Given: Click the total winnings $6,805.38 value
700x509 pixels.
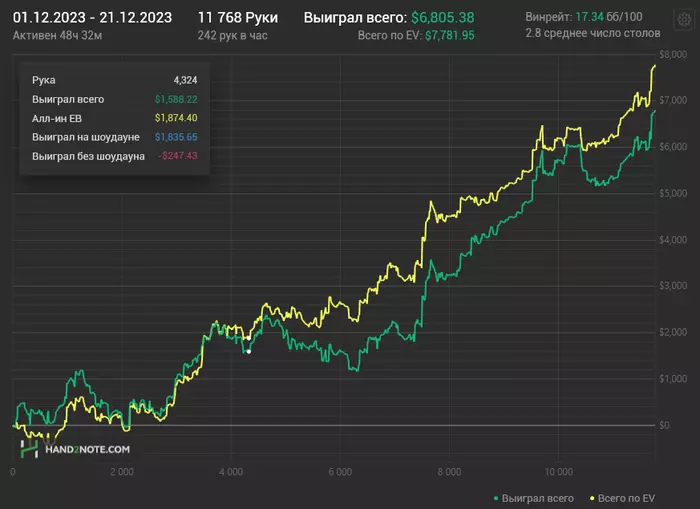Looking at the screenshot, I should [442, 18].
